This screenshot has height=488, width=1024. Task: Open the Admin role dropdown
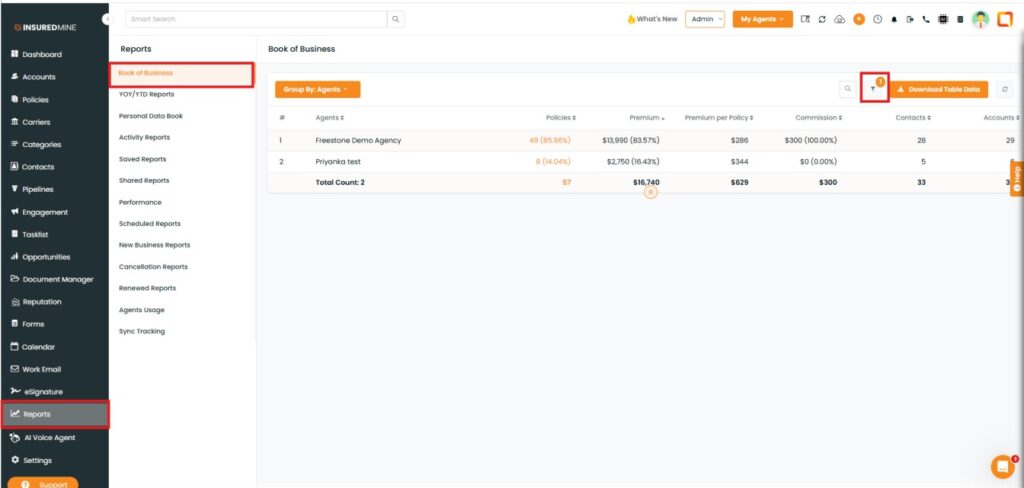point(704,19)
